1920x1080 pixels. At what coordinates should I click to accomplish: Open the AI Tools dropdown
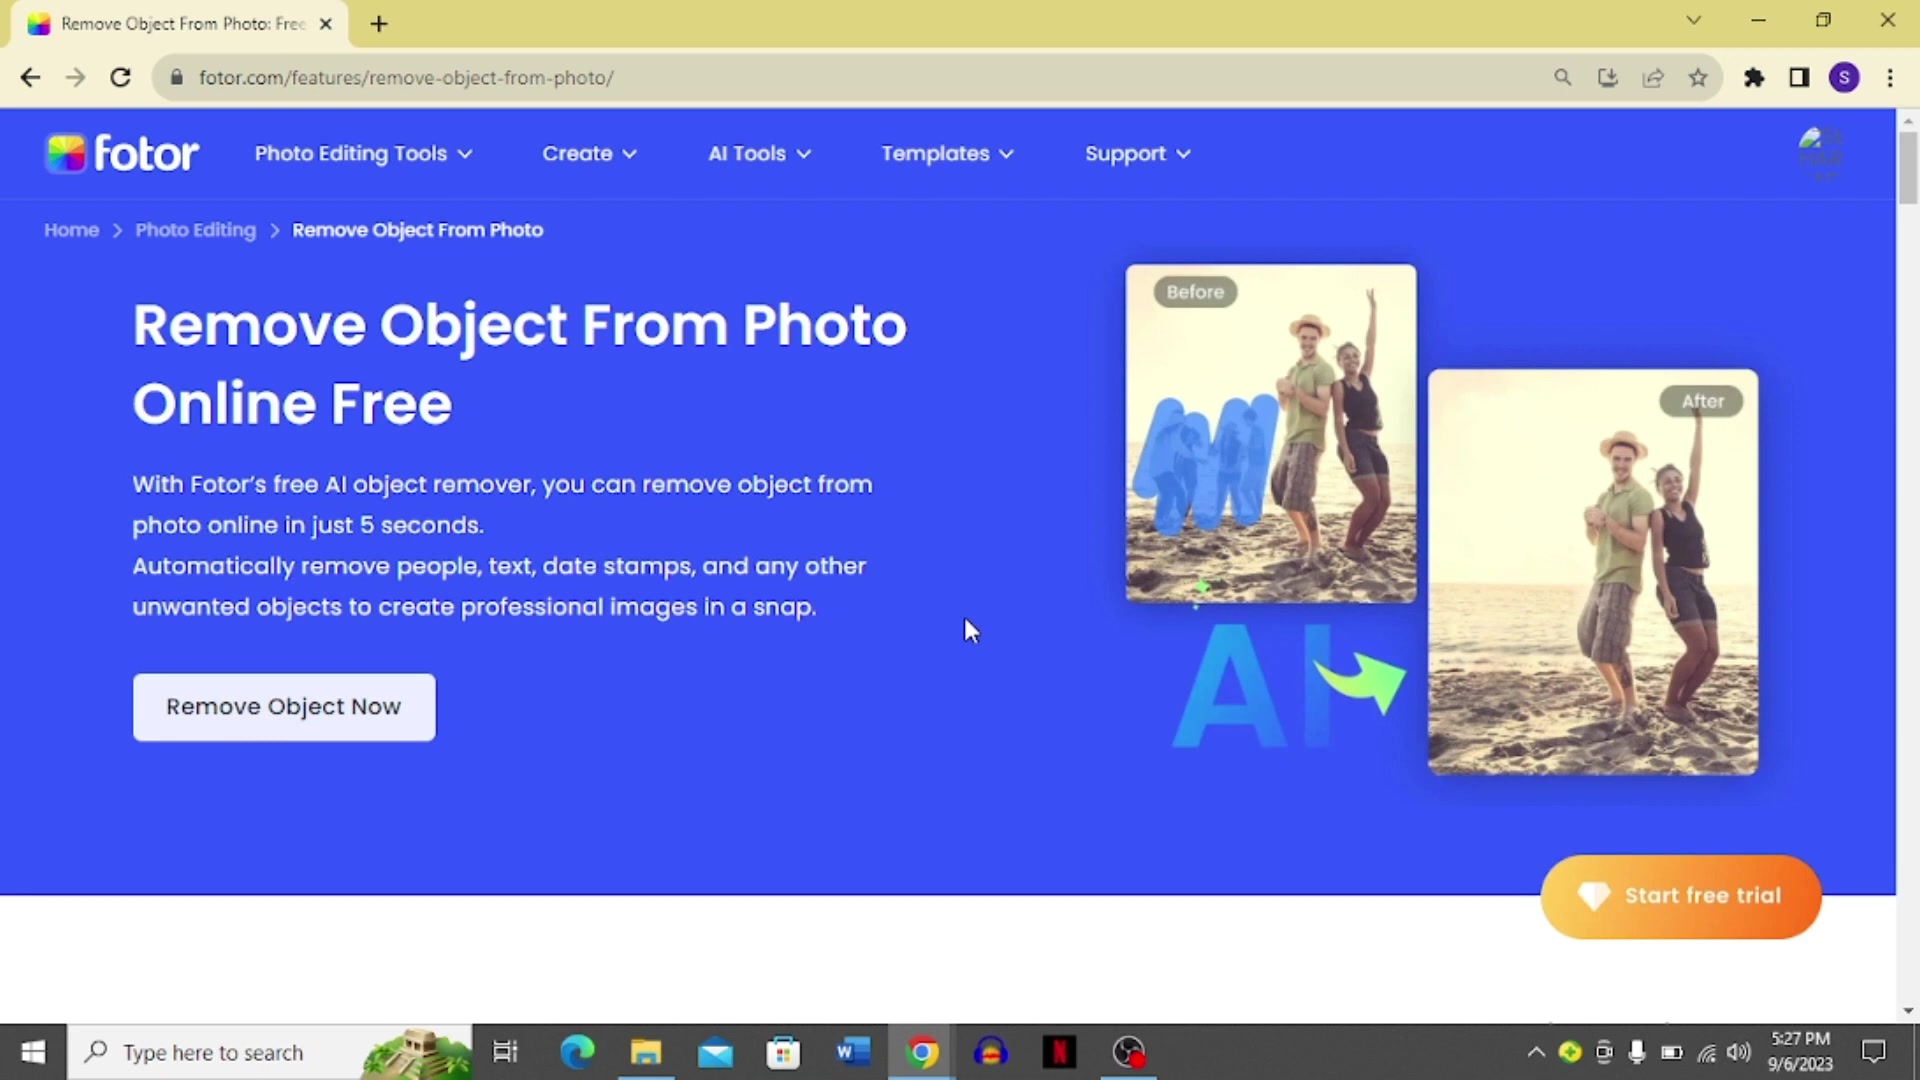coord(758,153)
